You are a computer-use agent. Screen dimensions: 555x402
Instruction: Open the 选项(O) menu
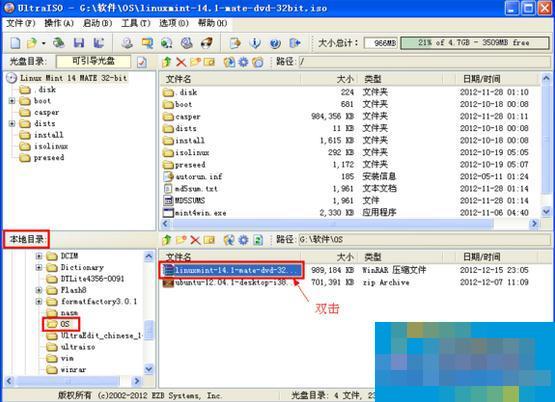[173, 23]
